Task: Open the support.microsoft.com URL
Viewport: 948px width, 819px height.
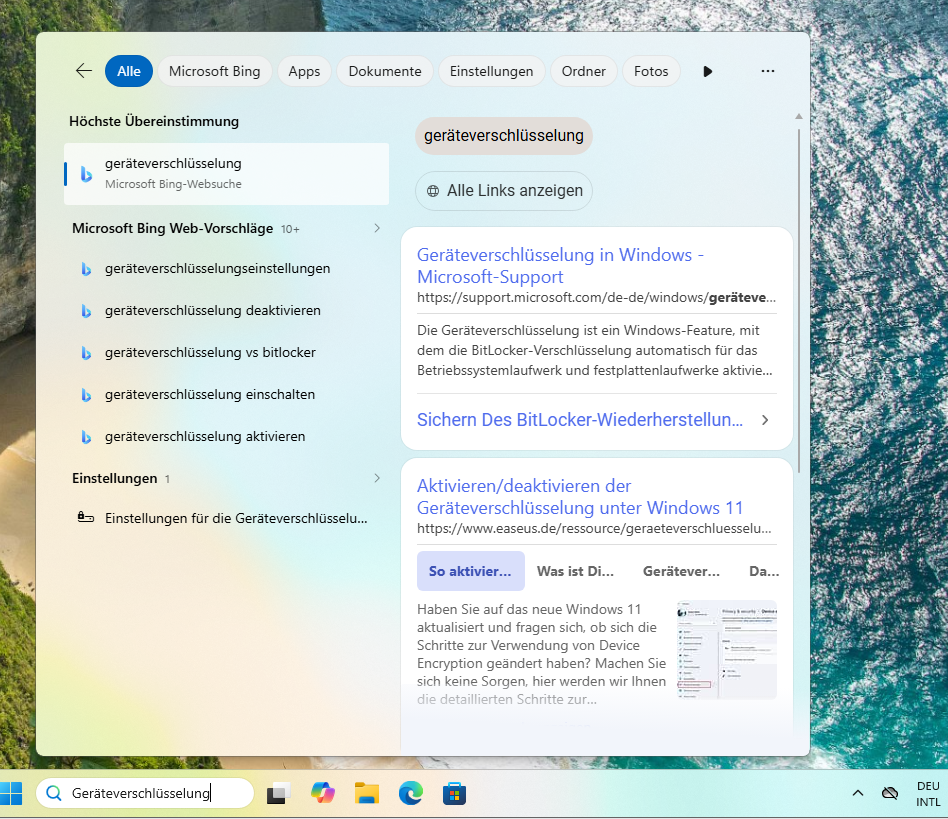Action: (596, 297)
